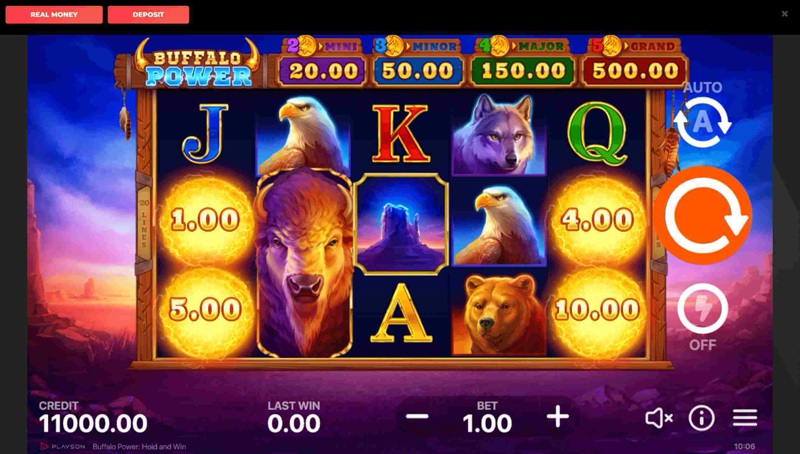Click the REAL MONEY button
This screenshot has height=454, width=800.
click(x=54, y=15)
